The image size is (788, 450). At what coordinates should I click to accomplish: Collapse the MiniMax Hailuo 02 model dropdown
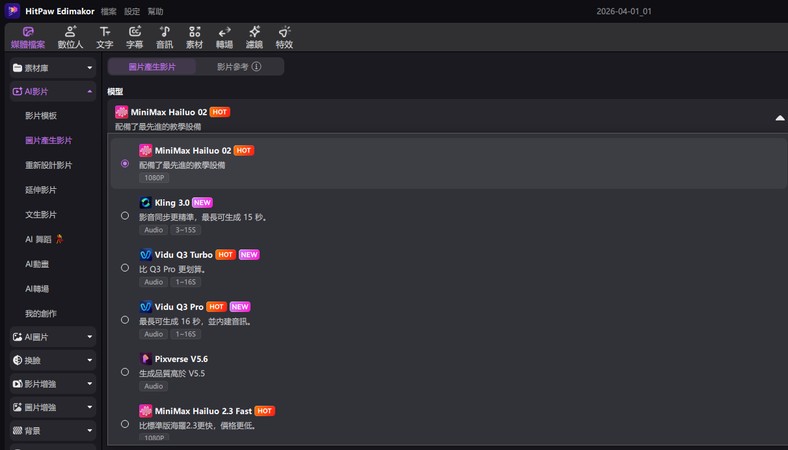[779, 118]
